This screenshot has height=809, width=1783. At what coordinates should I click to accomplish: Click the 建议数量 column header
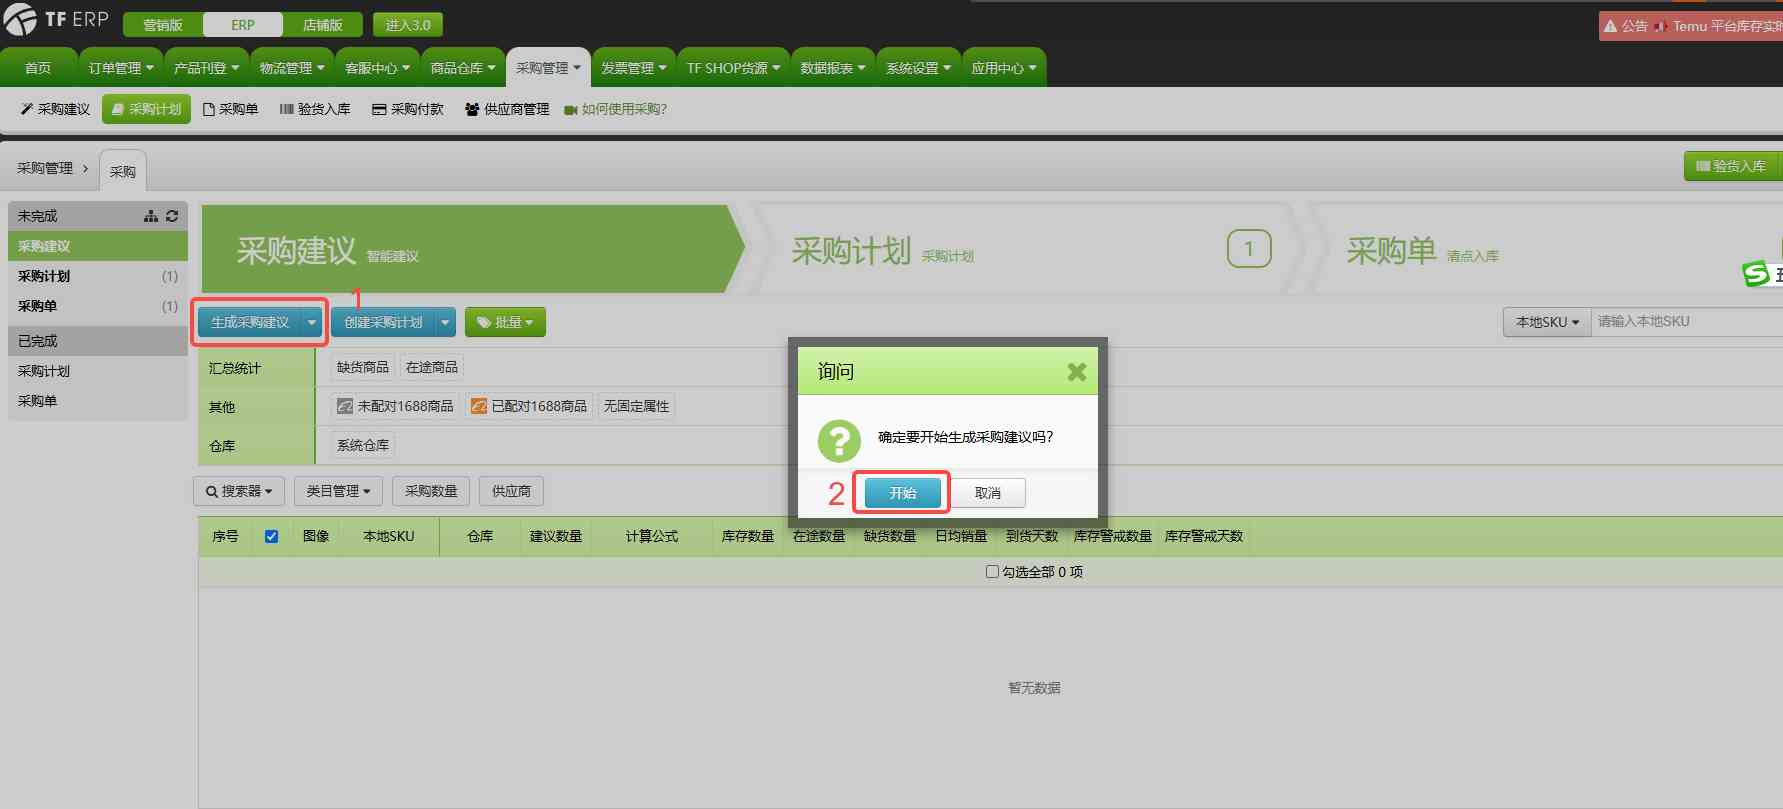click(x=556, y=537)
